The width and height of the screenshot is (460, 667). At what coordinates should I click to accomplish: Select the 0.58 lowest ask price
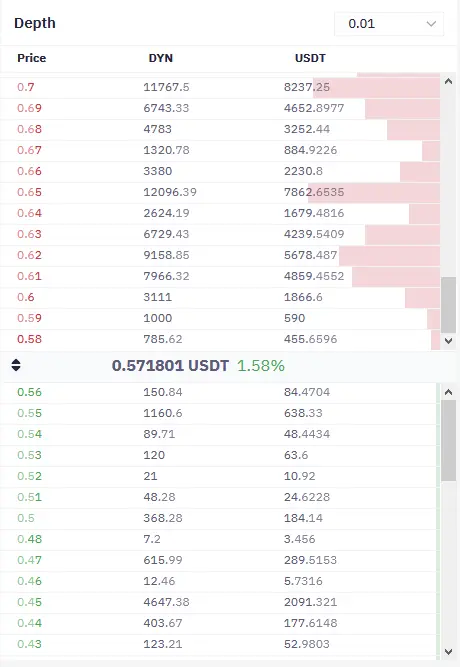click(29, 339)
